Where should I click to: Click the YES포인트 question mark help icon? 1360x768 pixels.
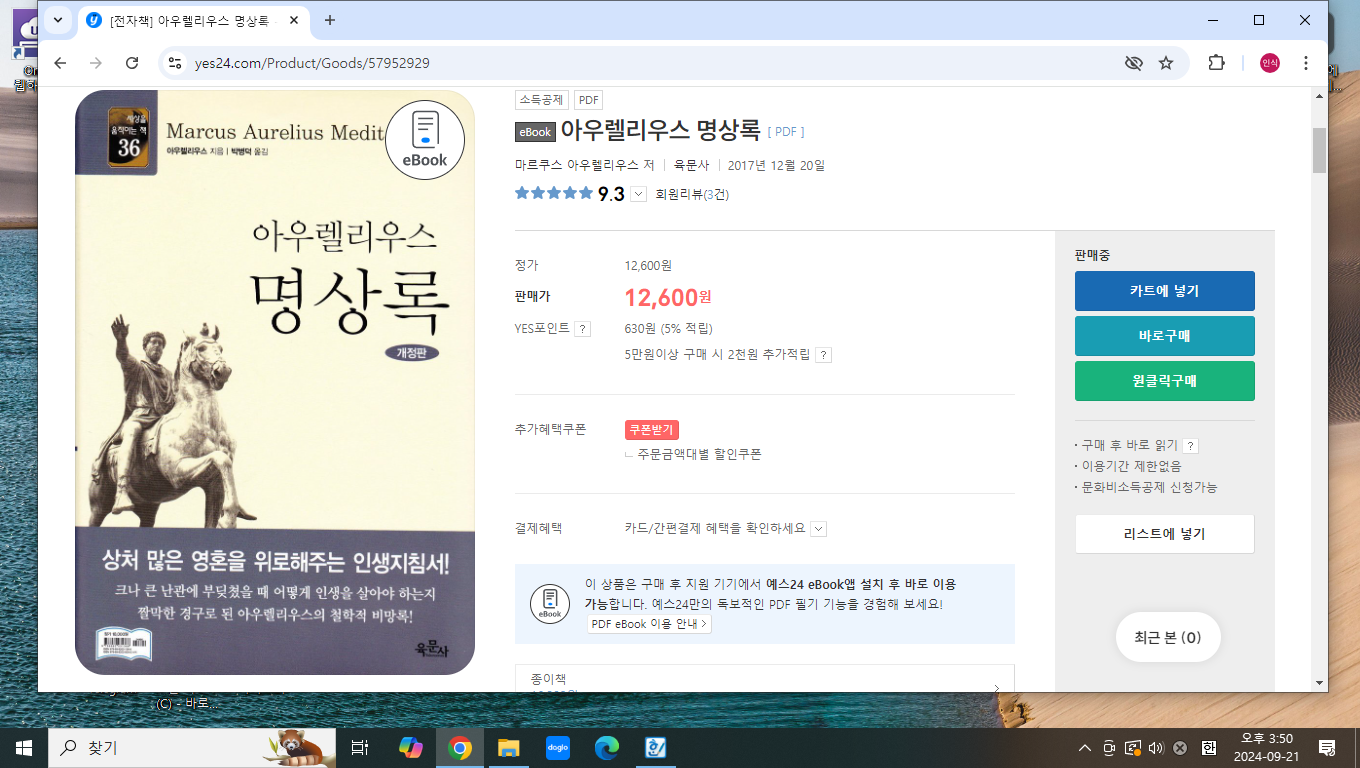pyautogui.click(x=583, y=329)
